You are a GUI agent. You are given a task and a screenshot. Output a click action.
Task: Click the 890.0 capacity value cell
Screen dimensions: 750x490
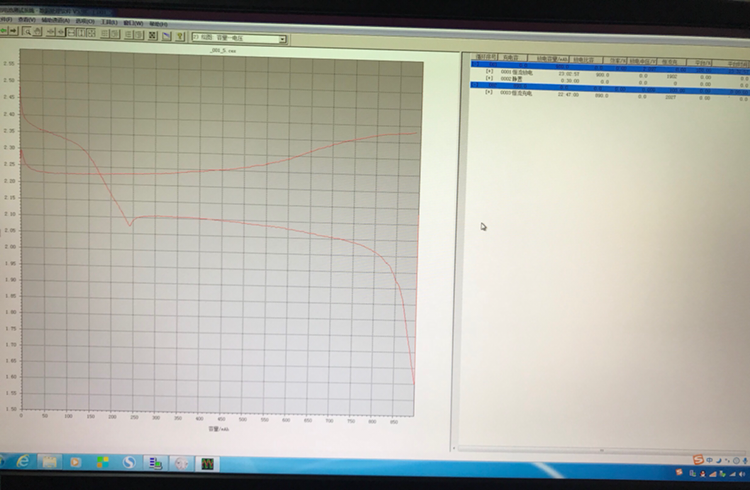(x=601, y=96)
